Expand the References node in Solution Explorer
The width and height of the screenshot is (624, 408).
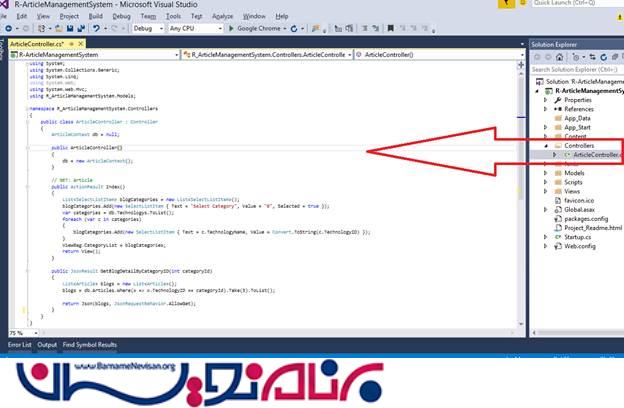click(546, 109)
